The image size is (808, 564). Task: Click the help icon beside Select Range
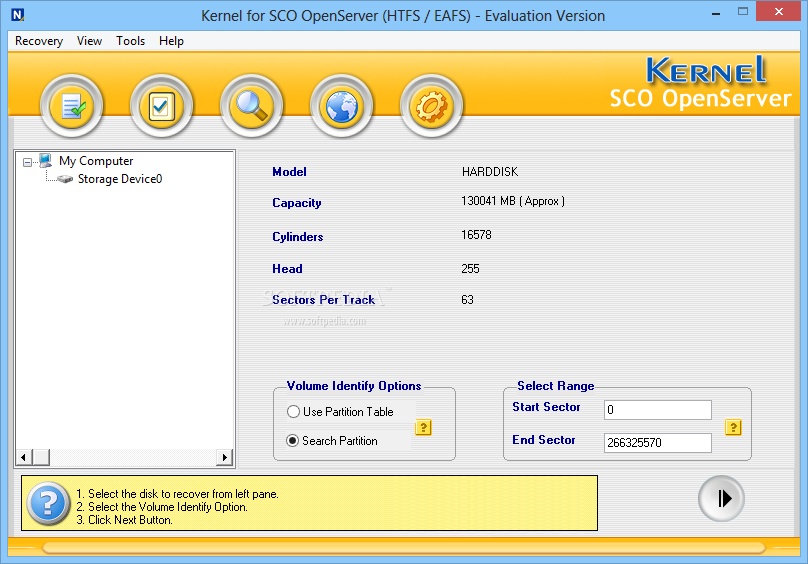coord(733,427)
